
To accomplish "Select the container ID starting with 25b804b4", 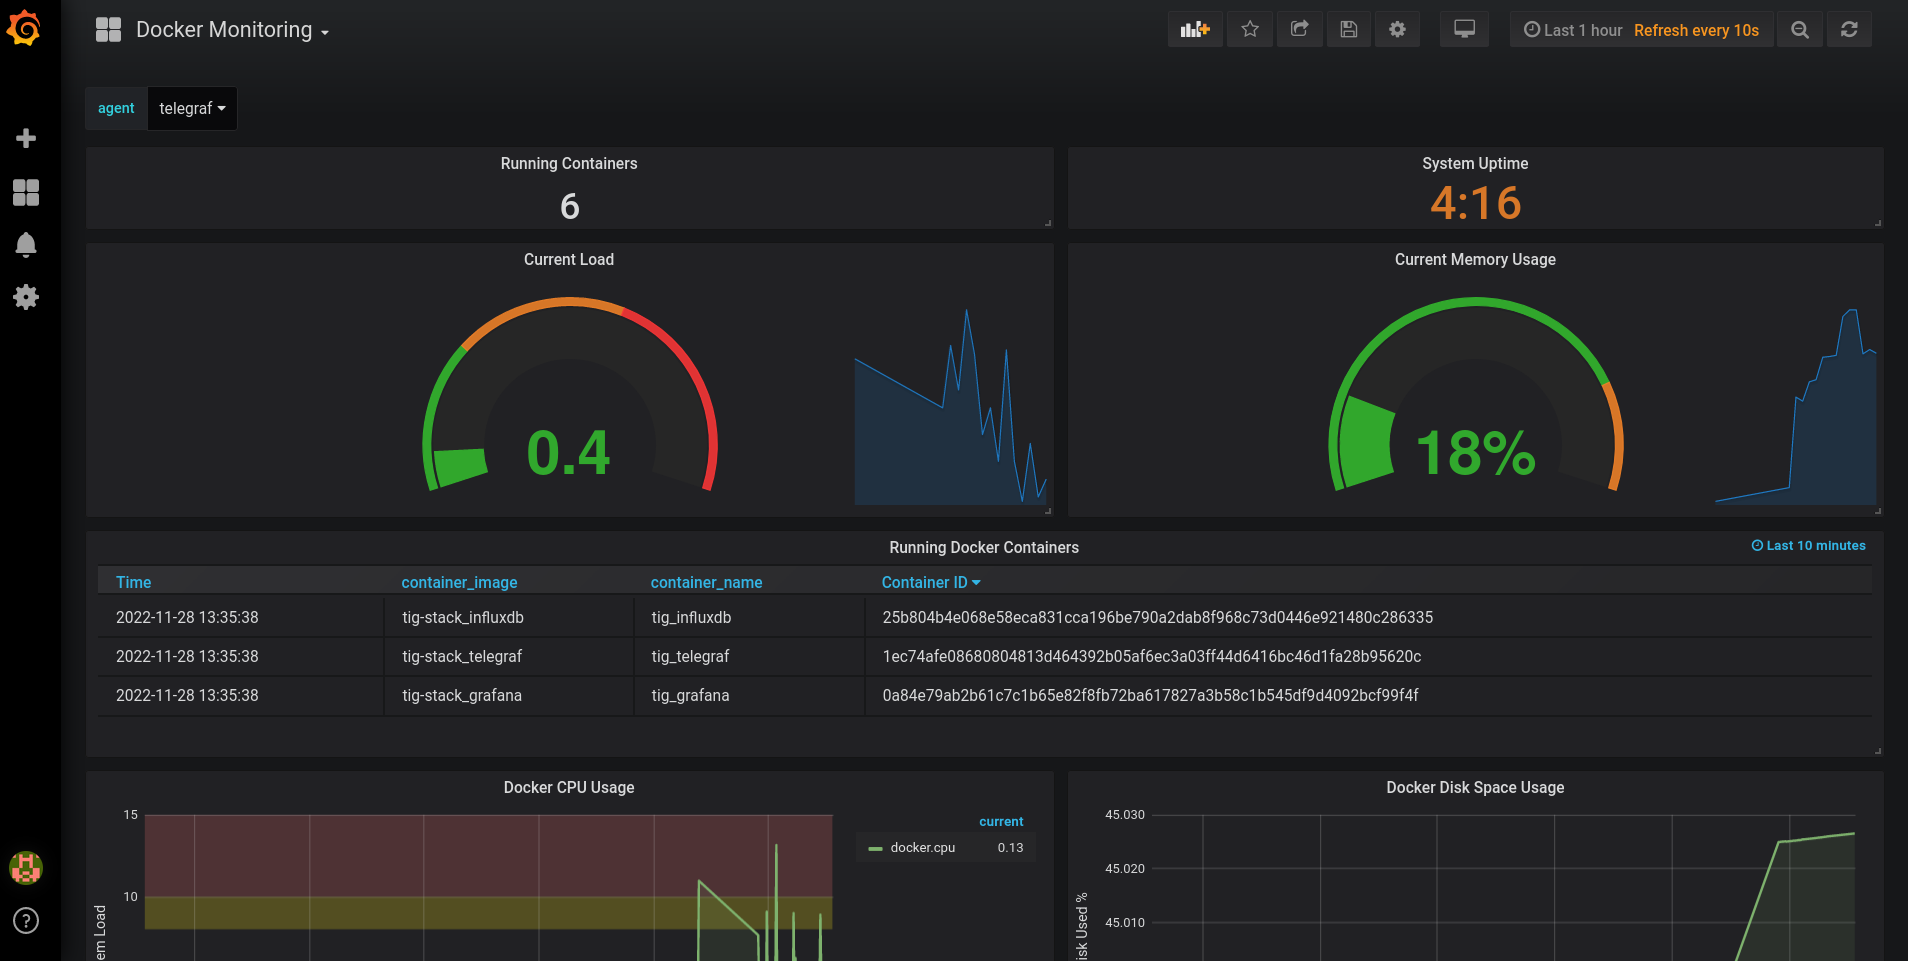I will point(1157,617).
